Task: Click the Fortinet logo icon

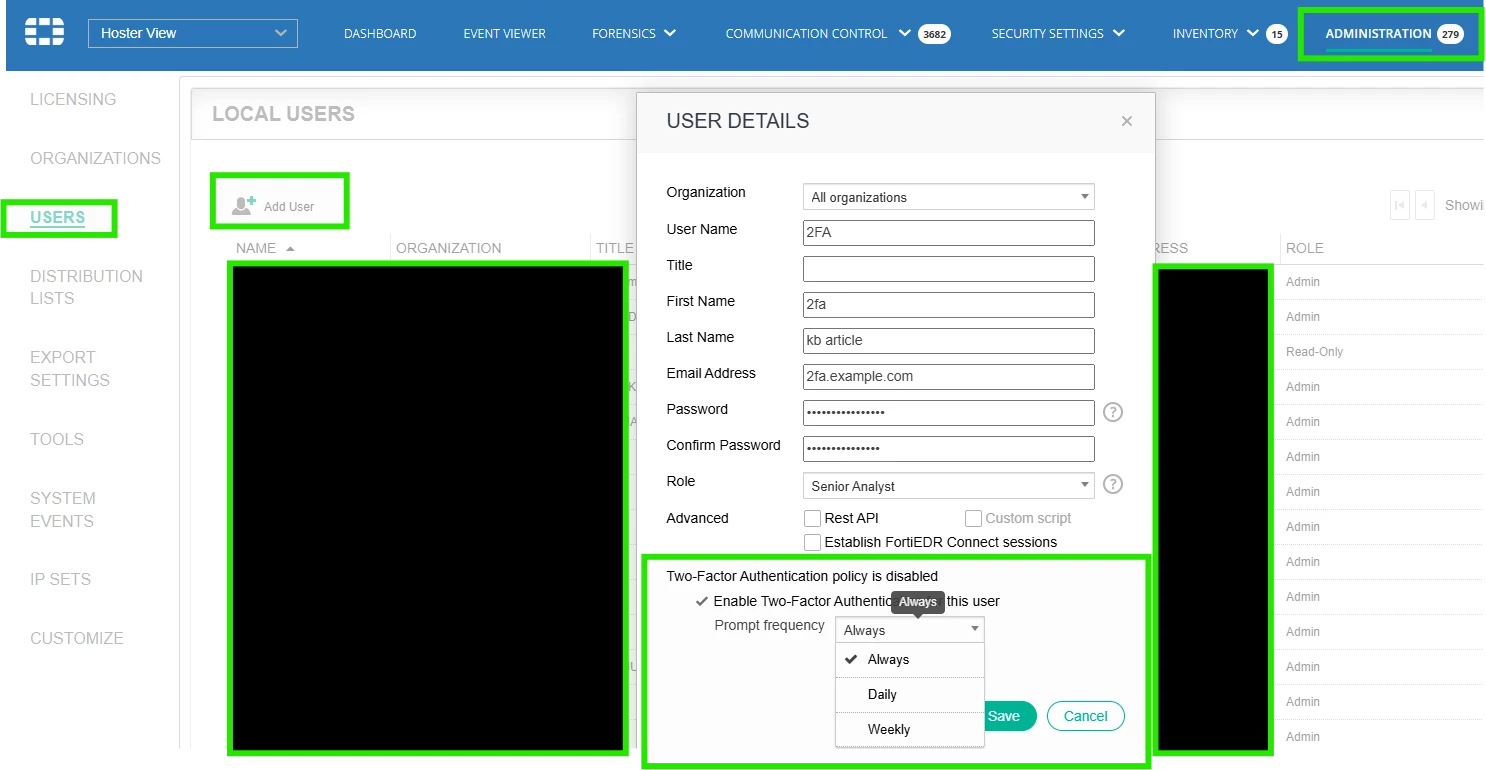Action: pyautogui.click(x=44, y=32)
